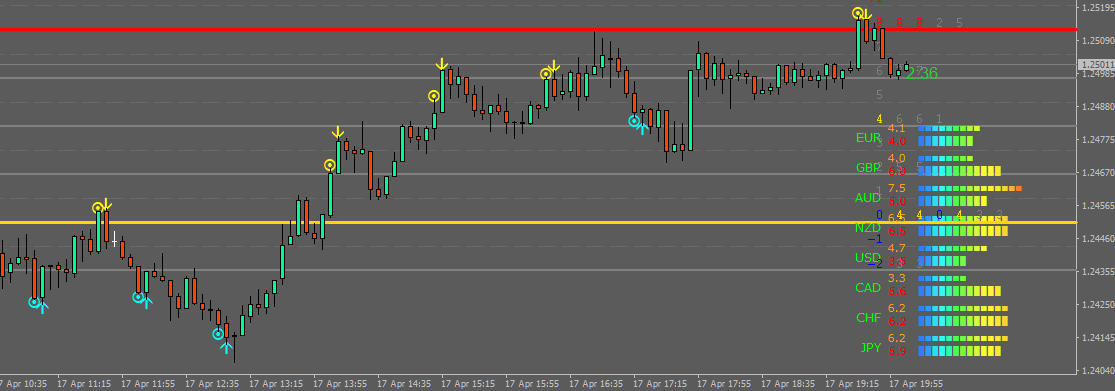Click the yellow sell arrow near 15:15

442,64
